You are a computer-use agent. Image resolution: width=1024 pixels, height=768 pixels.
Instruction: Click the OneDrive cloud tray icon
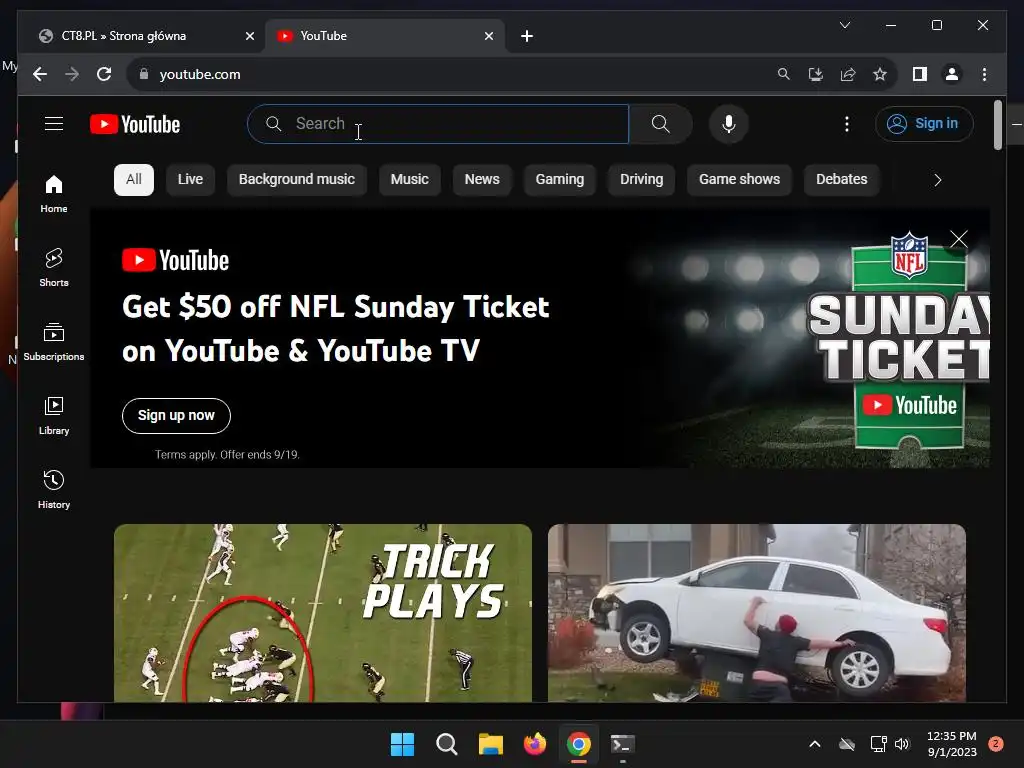pos(847,744)
